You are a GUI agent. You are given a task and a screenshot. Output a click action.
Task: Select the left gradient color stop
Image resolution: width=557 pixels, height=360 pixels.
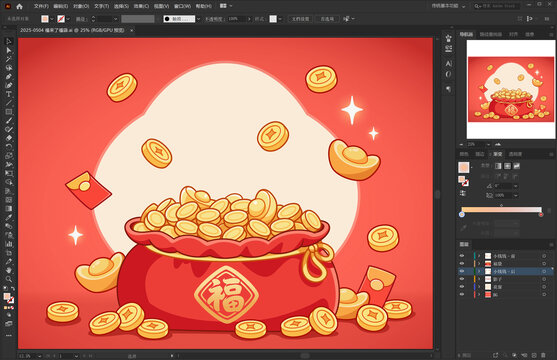click(462, 214)
